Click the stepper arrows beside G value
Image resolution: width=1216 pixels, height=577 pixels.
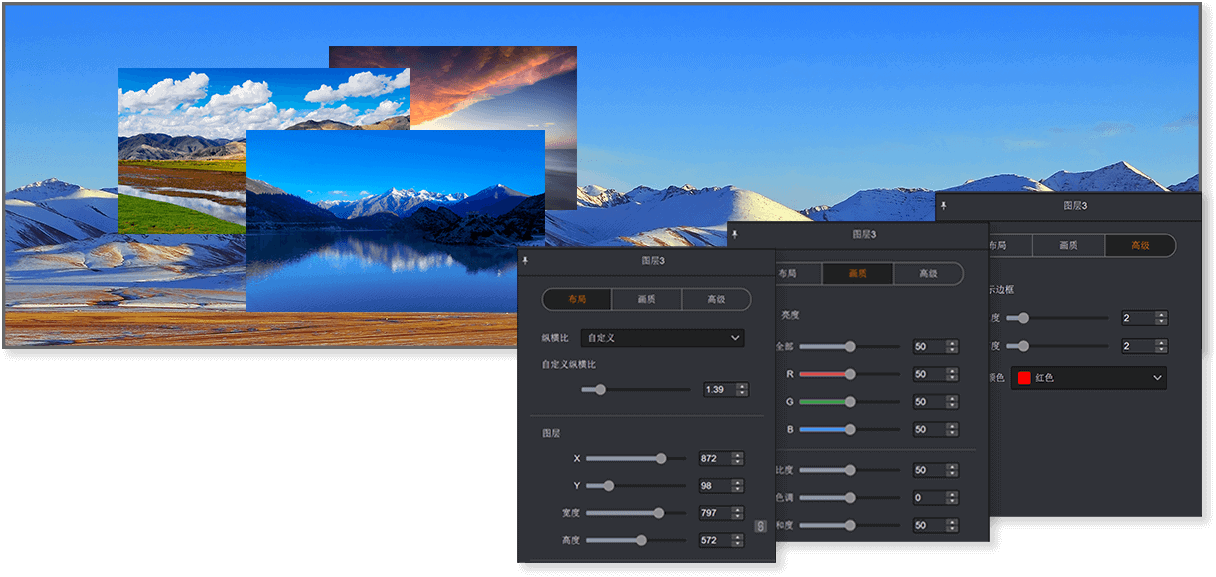(x=952, y=402)
